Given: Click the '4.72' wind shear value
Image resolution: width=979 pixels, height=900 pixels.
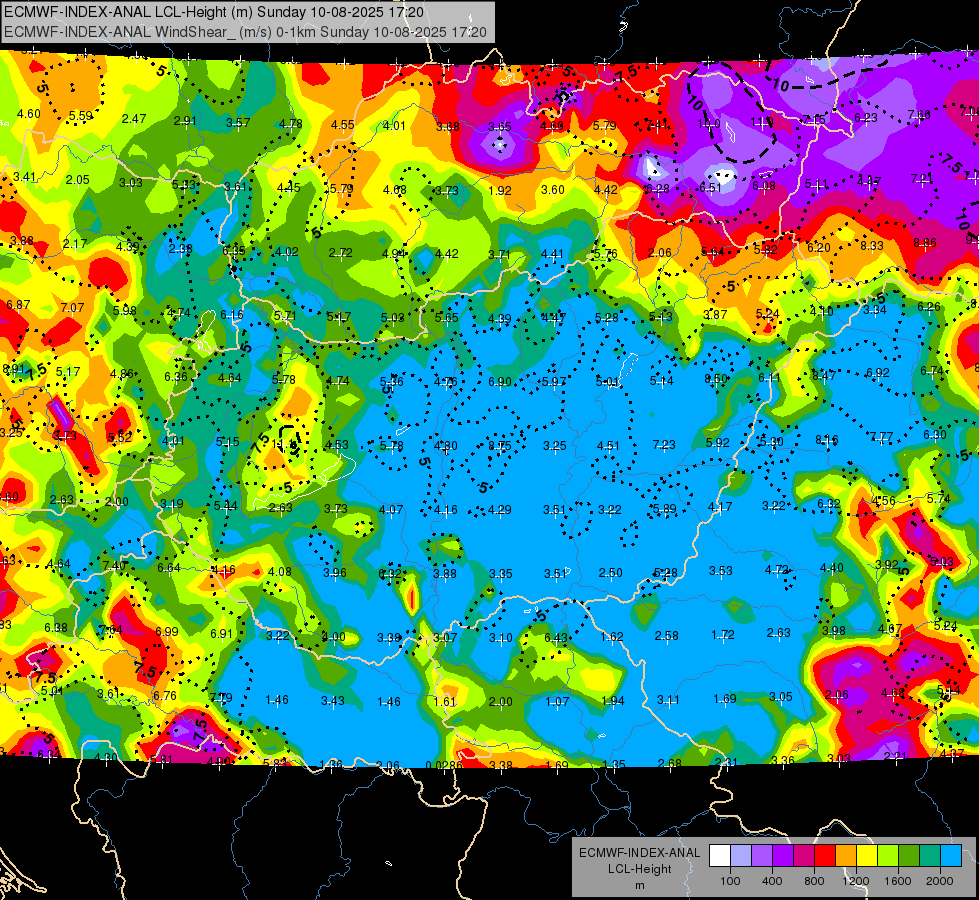Looking at the screenshot, I should pyautogui.click(x=776, y=570).
